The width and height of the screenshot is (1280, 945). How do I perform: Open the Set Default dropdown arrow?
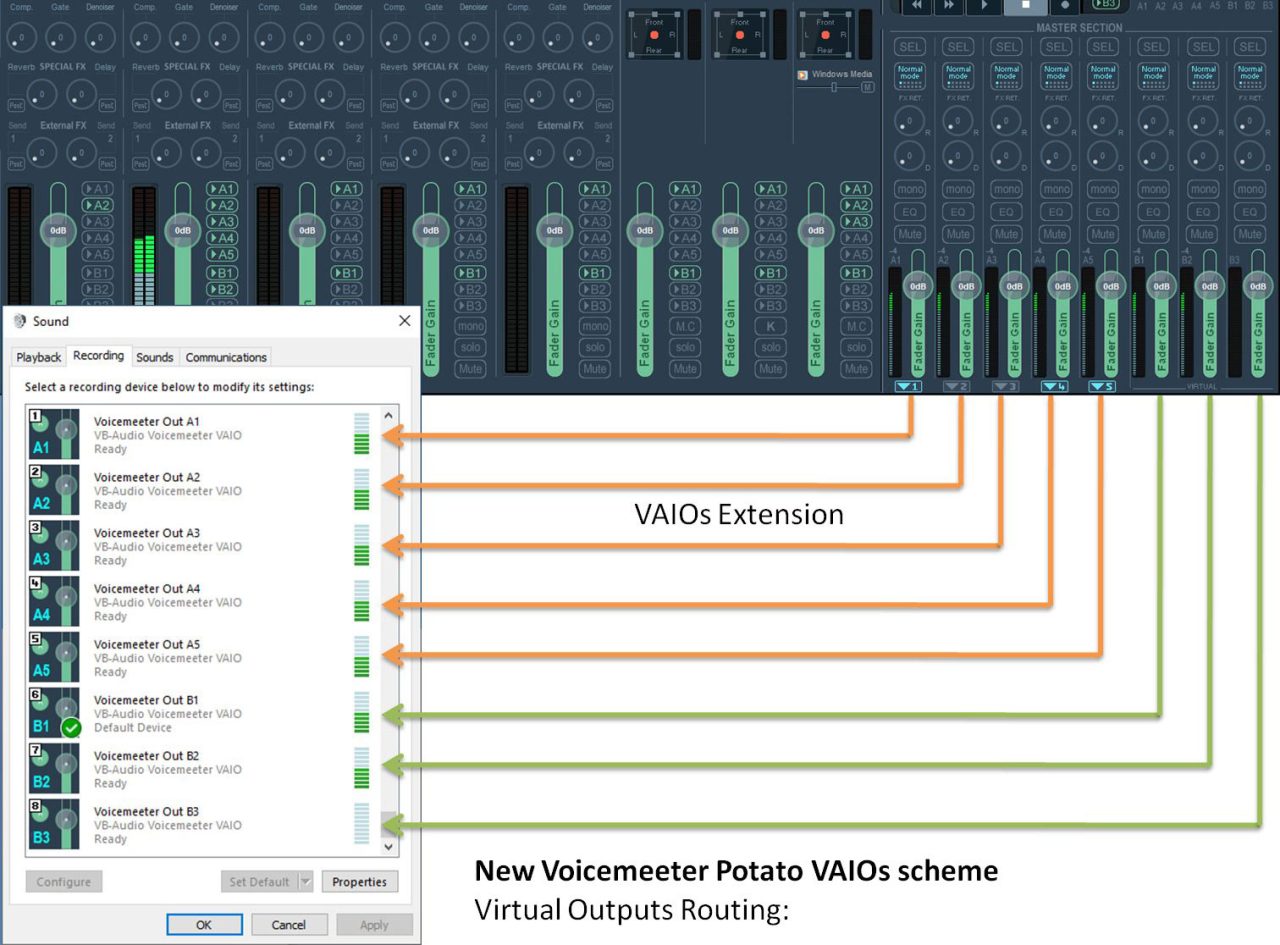pyautogui.click(x=304, y=881)
